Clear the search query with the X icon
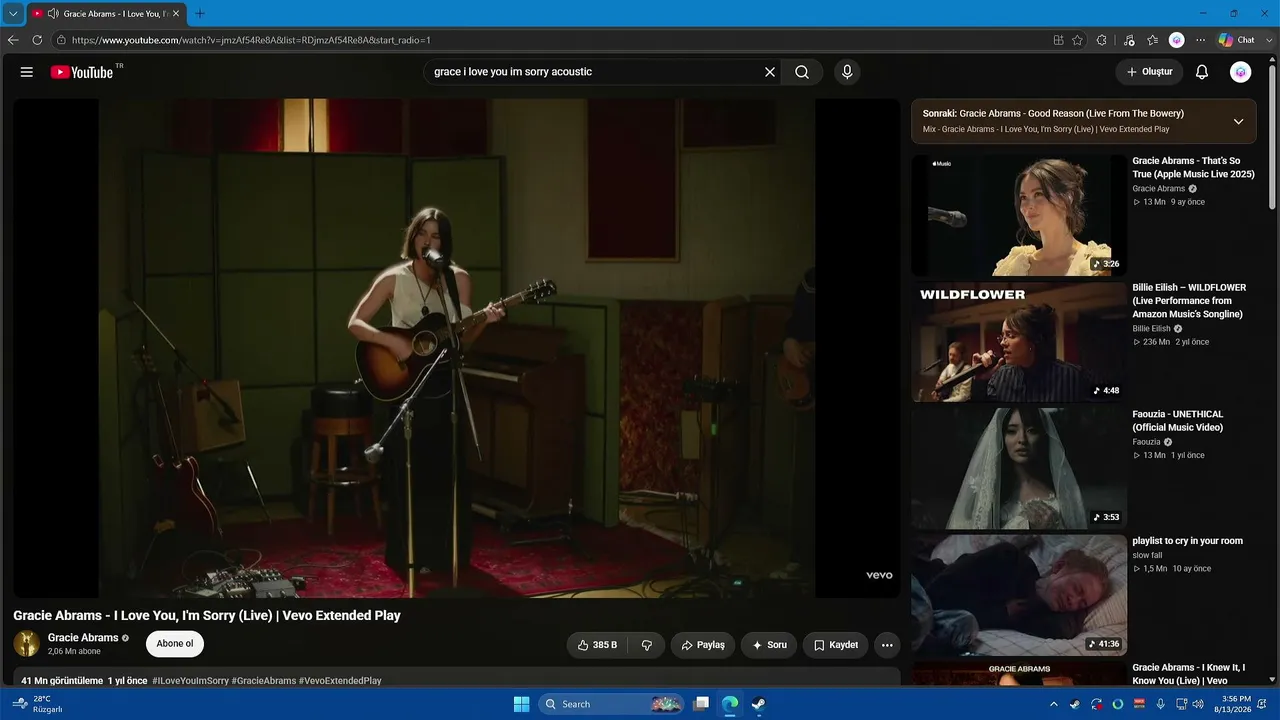 point(770,72)
